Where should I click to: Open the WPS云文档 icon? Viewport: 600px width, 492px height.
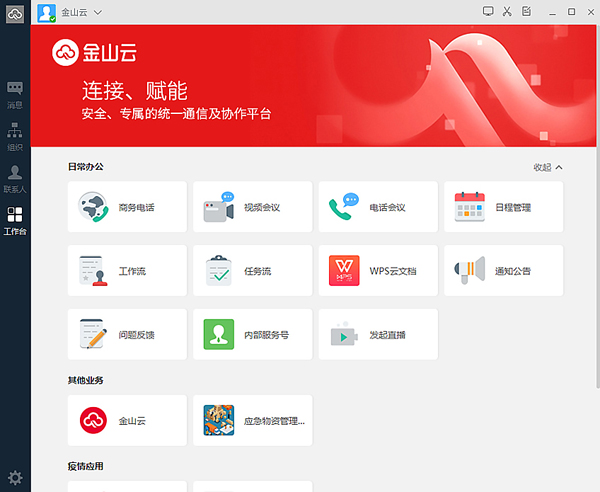[x=344, y=270]
